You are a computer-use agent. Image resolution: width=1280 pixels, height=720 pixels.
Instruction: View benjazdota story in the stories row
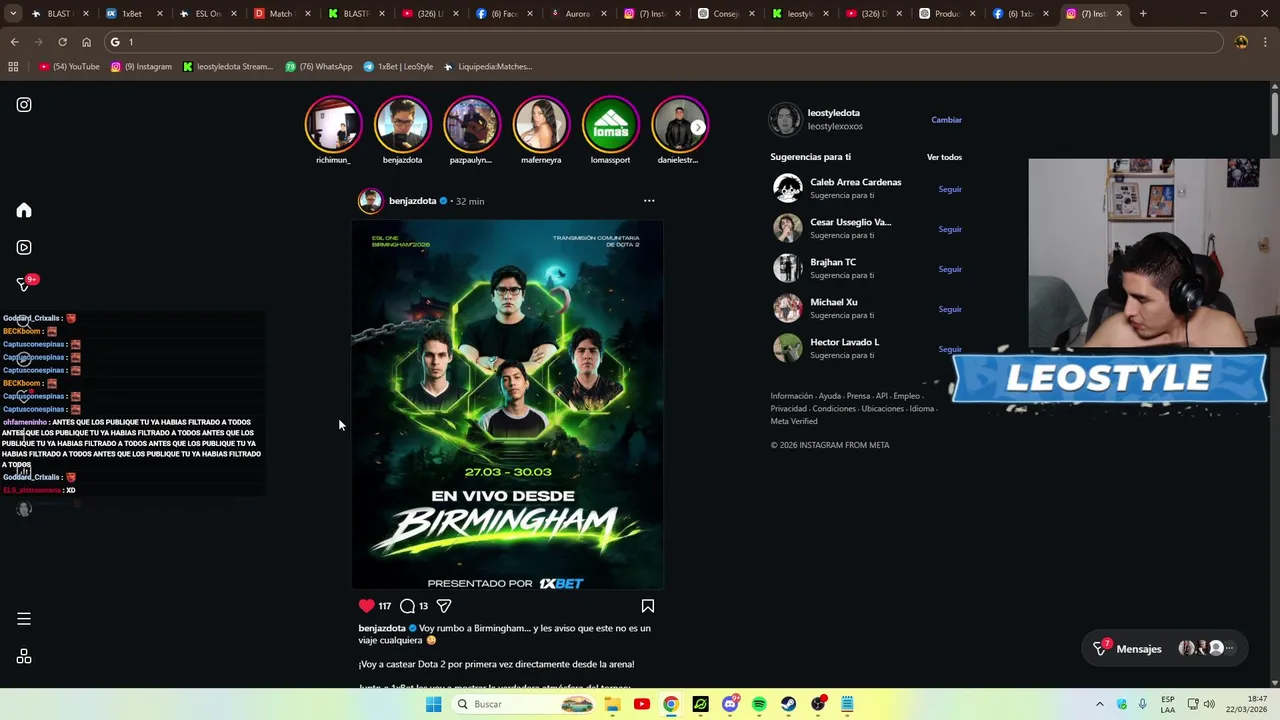click(x=402, y=125)
